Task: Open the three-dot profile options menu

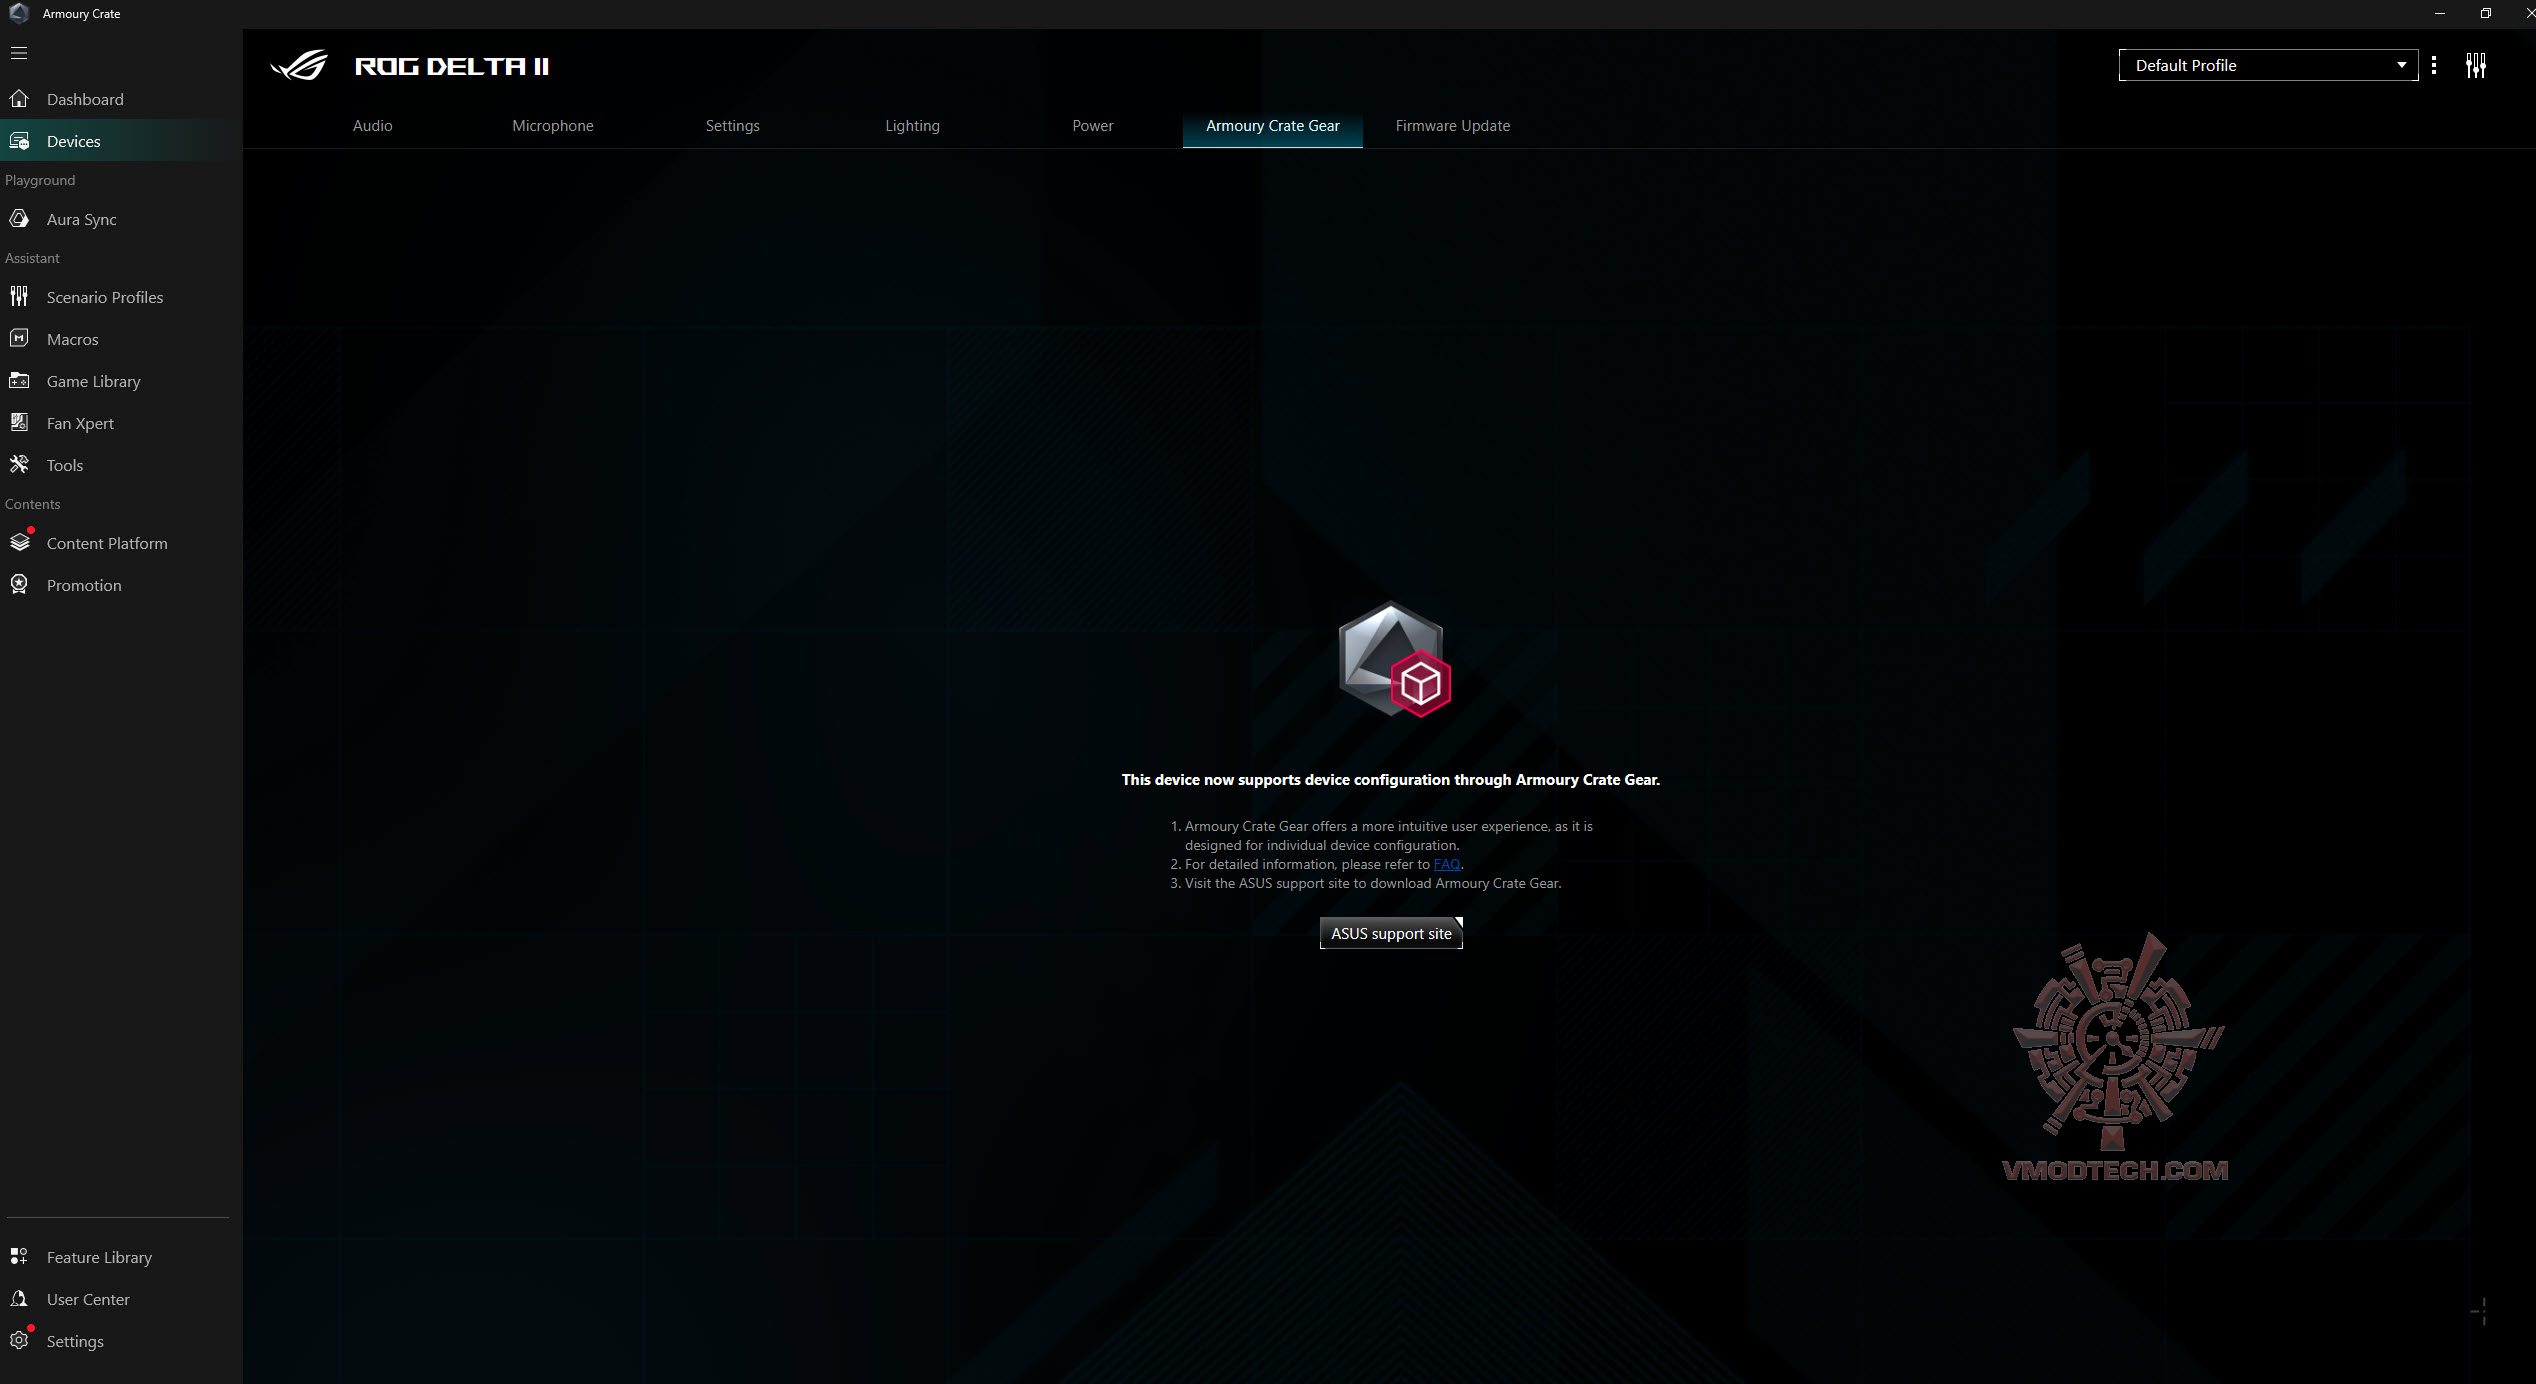Action: 2433,66
